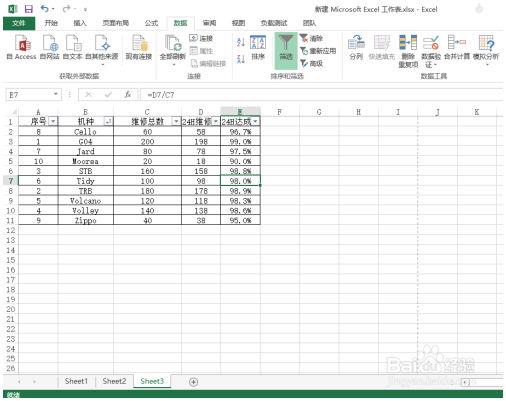
Task: Click the Redo arrow icon
Action: (66, 9)
